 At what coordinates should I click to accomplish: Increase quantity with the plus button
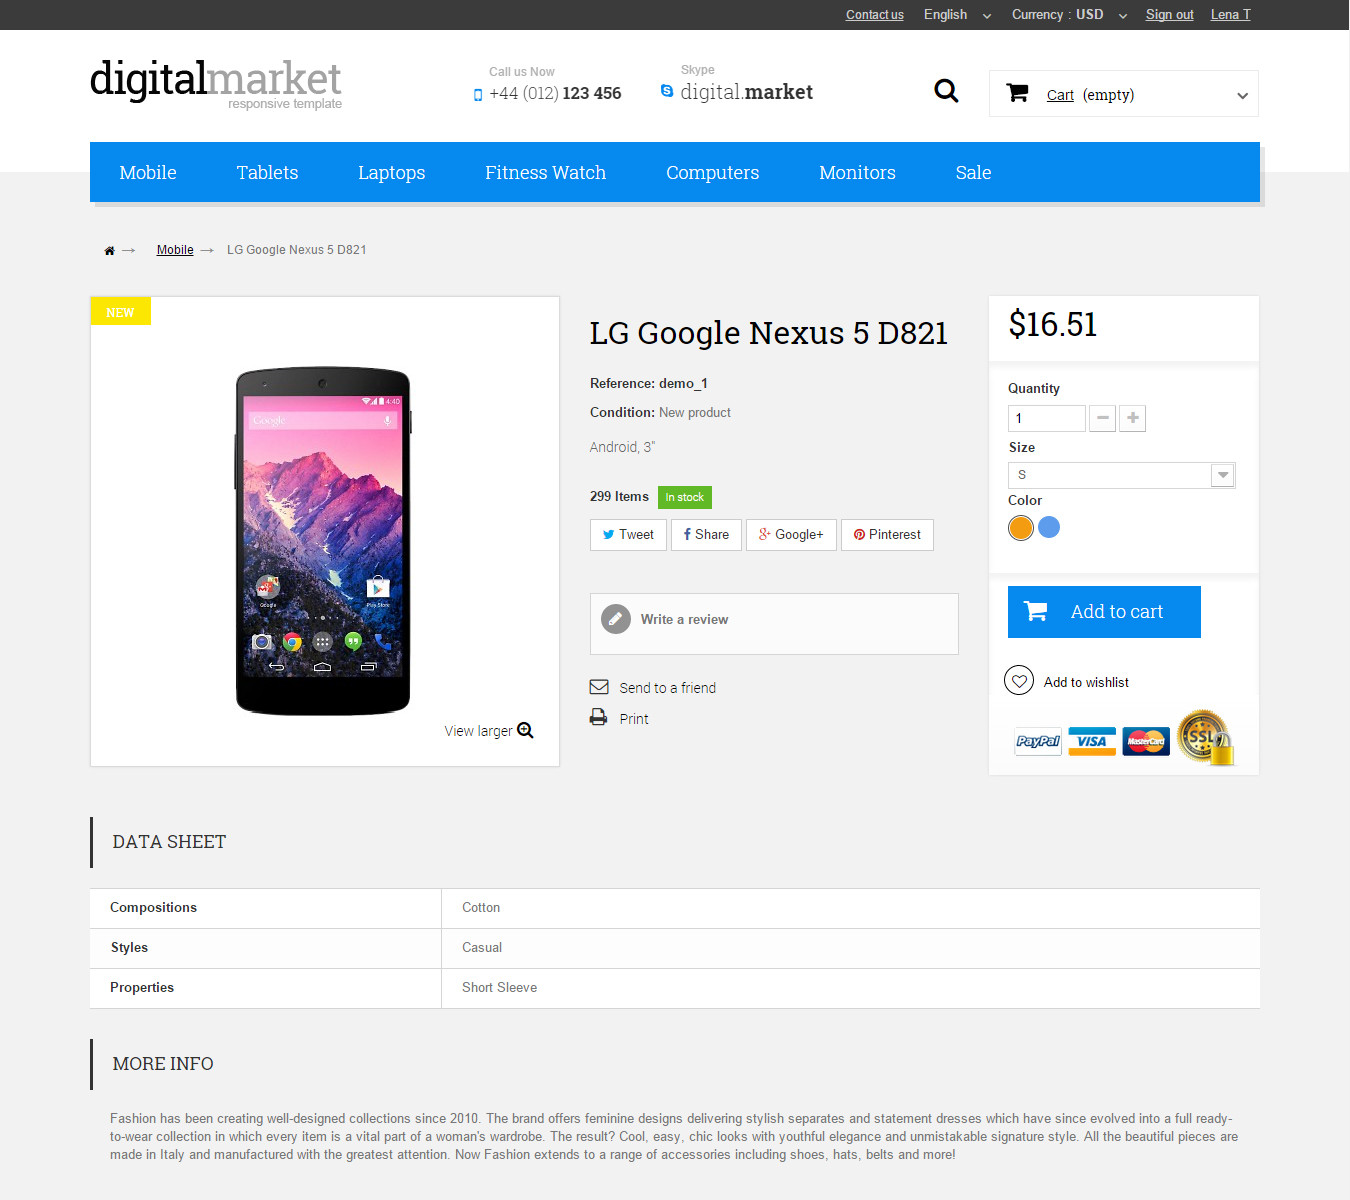[x=1132, y=418]
